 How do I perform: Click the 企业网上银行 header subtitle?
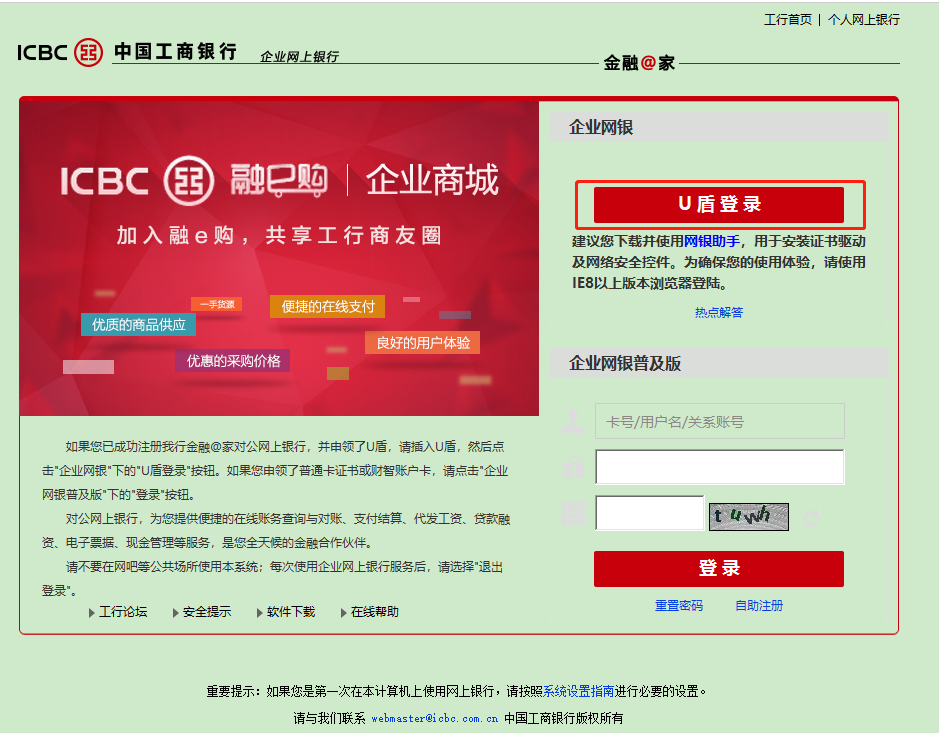click(299, 56)
